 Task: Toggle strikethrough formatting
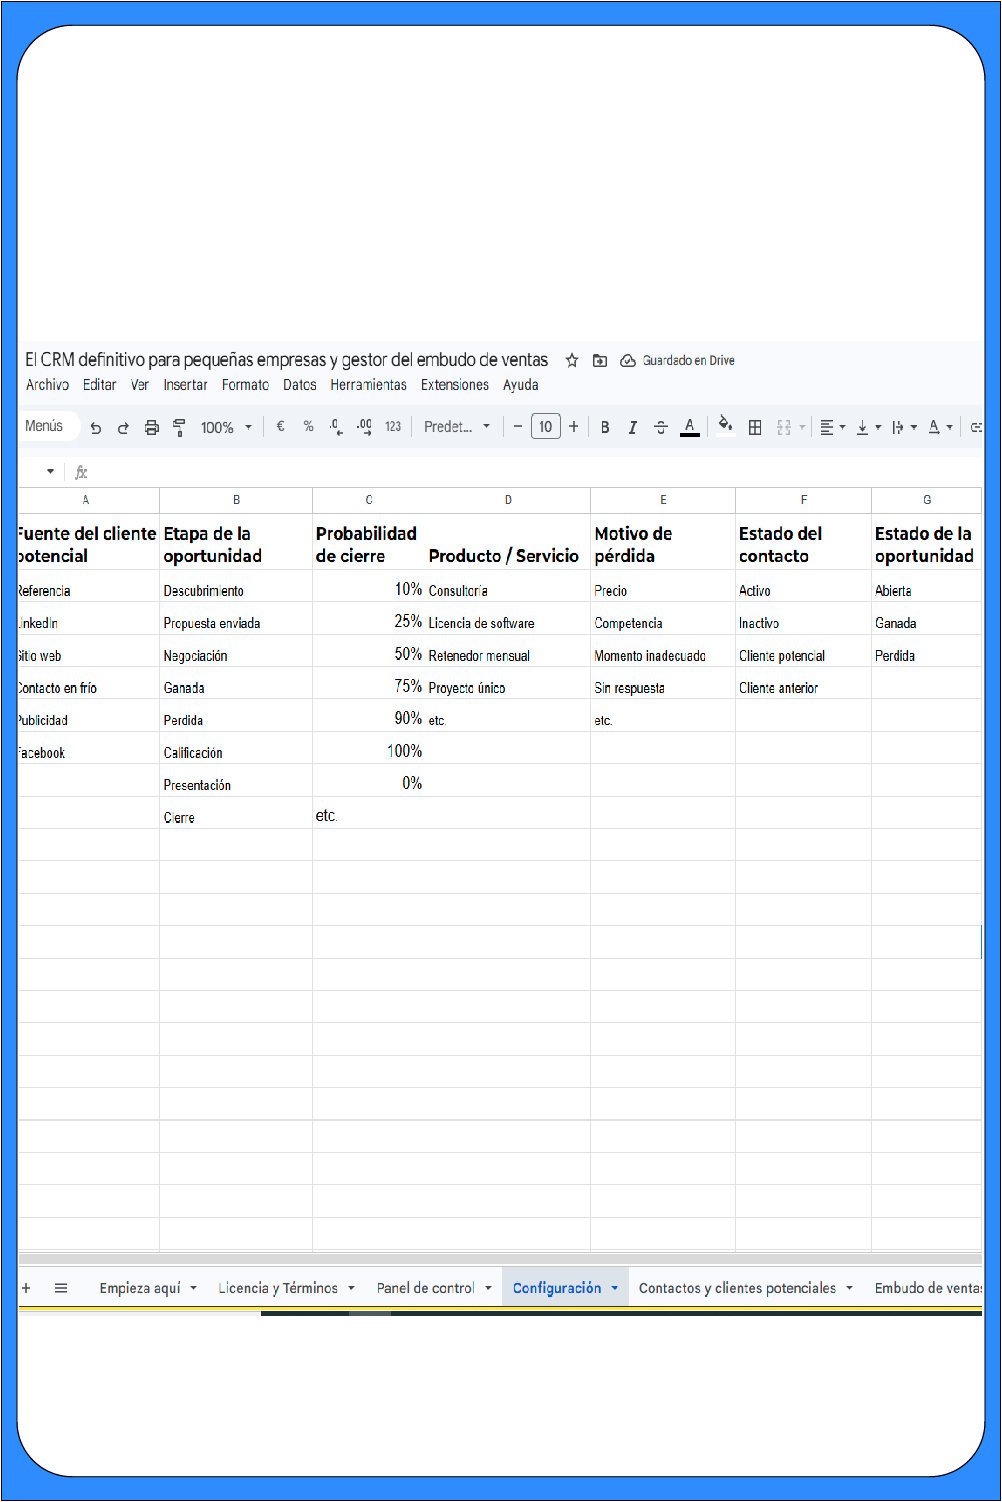(x=660, y=427)
